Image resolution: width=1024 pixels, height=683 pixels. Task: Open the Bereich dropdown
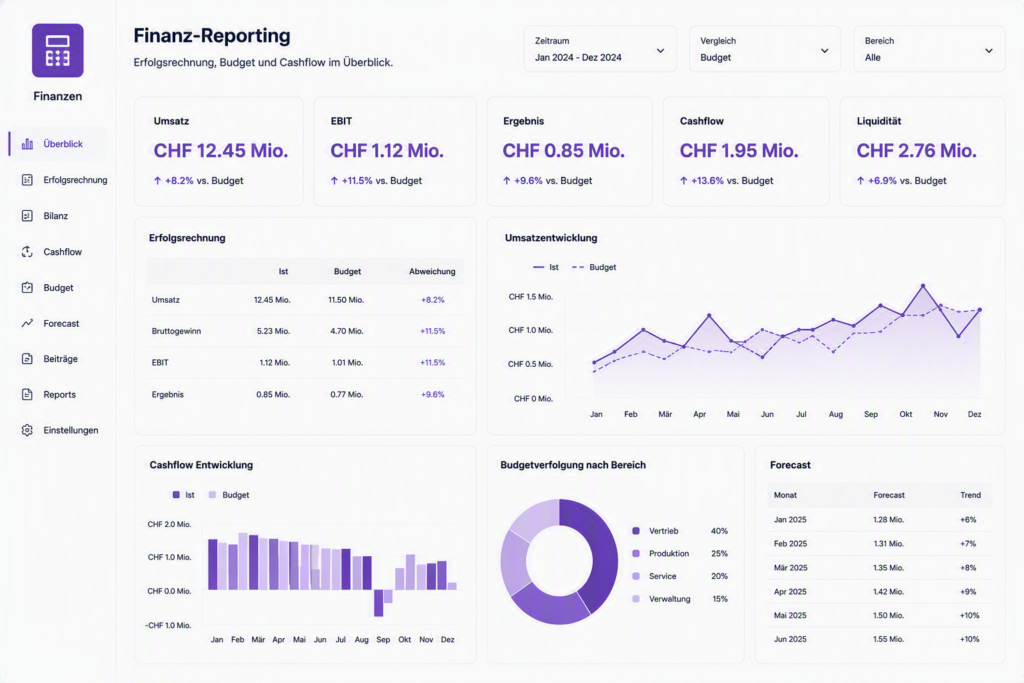929,49
